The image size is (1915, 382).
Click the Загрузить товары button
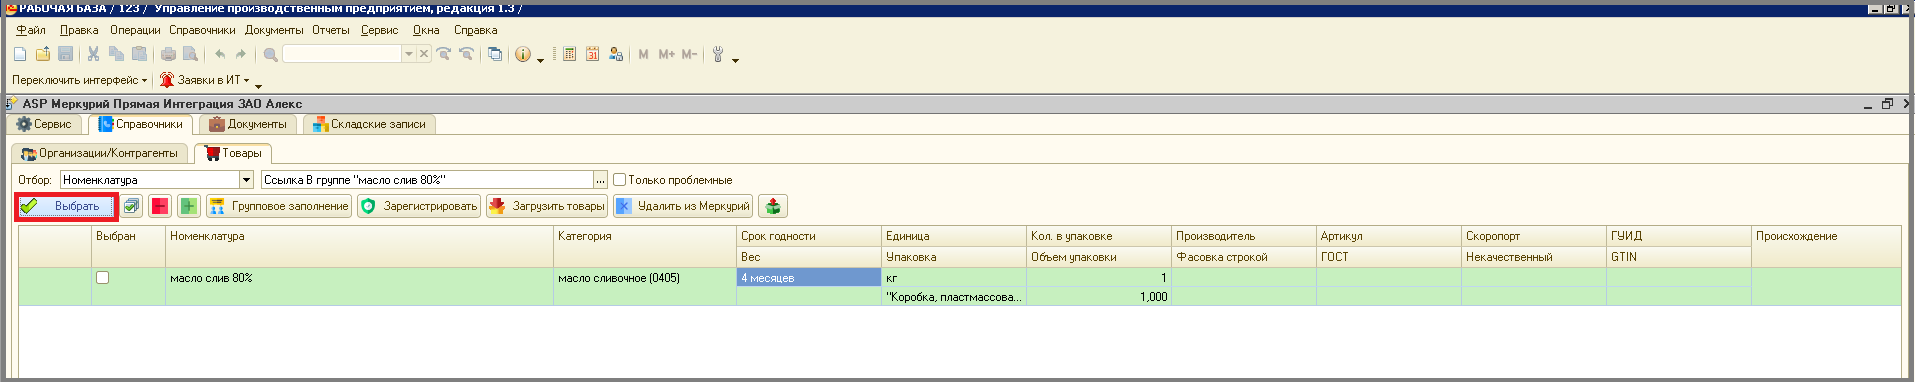(x=547, y=206)
